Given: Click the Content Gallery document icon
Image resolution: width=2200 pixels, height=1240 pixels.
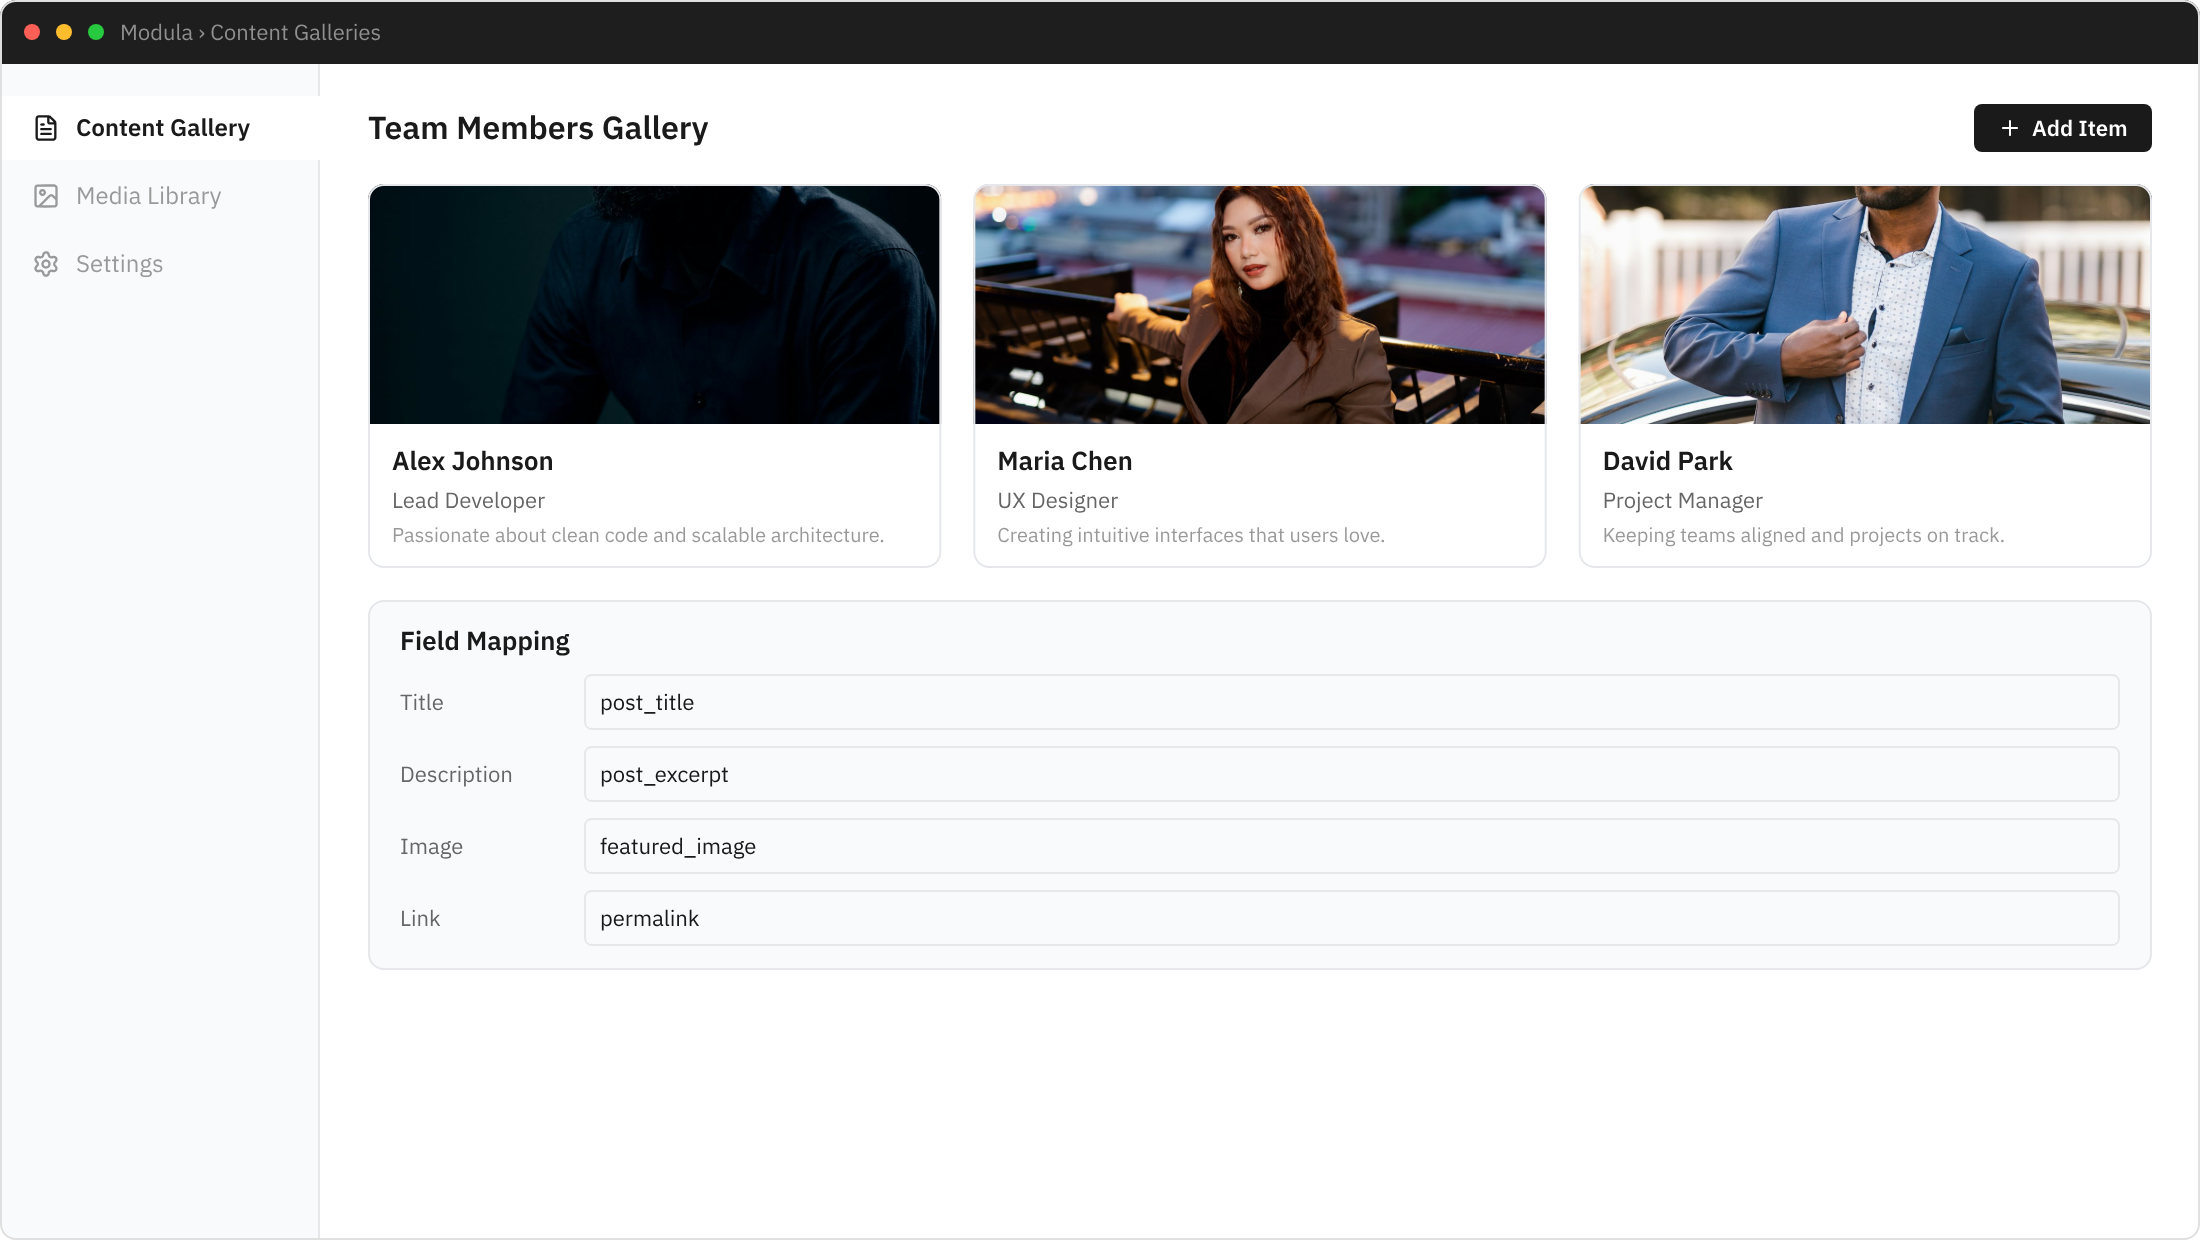Looking at the screenshot, I should [x=46, y=128].
